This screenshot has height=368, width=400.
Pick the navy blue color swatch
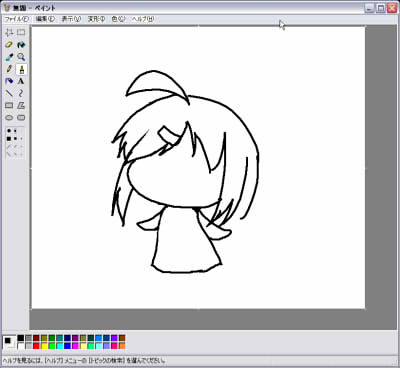pos(67,338)
